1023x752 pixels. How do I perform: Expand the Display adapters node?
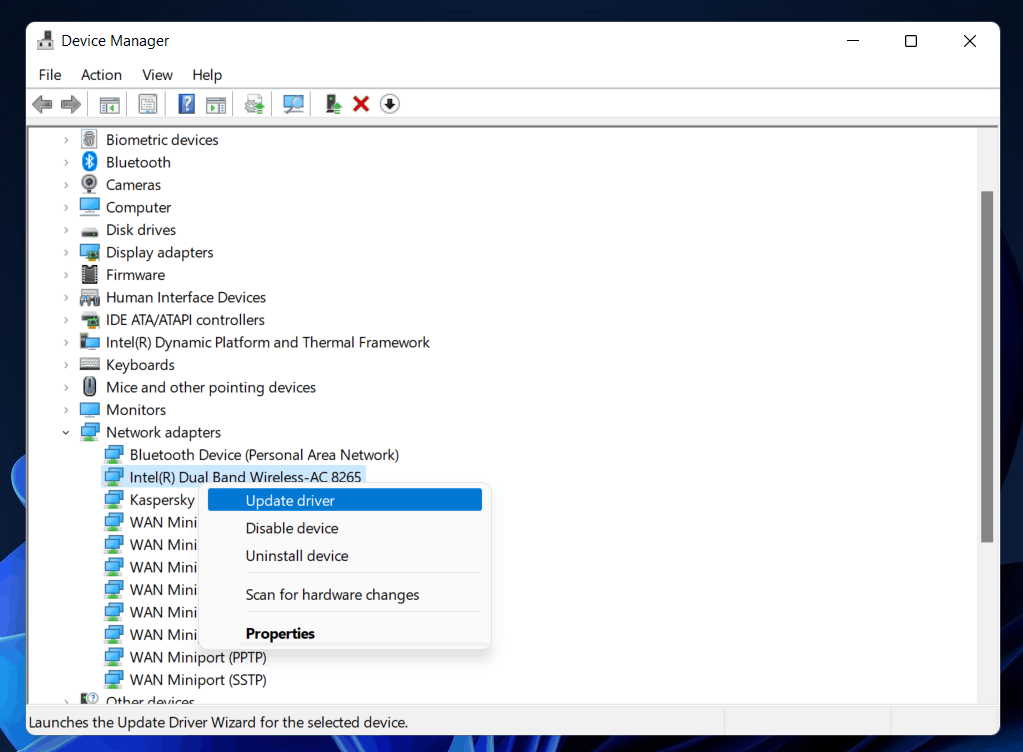(66, 252)
